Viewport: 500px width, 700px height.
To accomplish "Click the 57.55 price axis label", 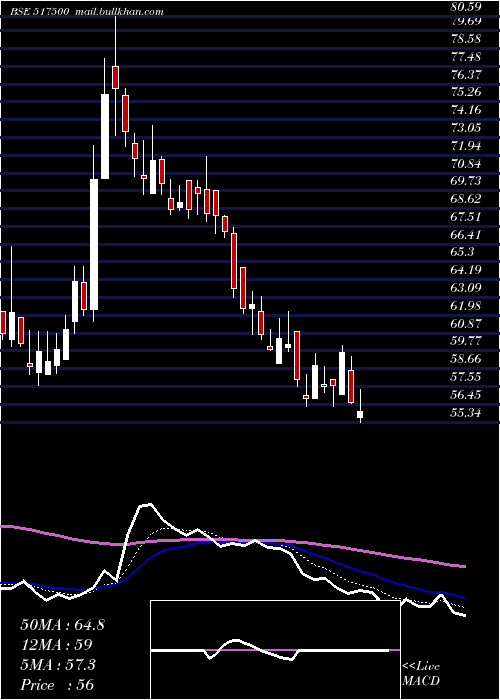I will coord(465,376).
